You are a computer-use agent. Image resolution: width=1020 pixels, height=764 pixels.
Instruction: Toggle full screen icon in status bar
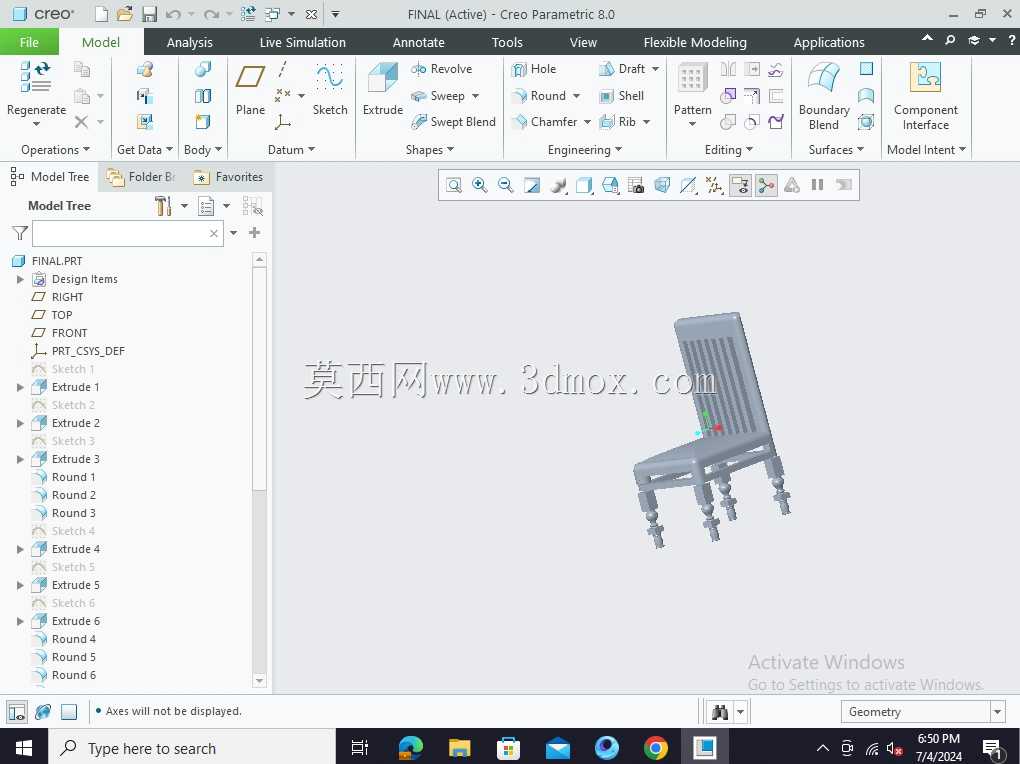(69, 712)
